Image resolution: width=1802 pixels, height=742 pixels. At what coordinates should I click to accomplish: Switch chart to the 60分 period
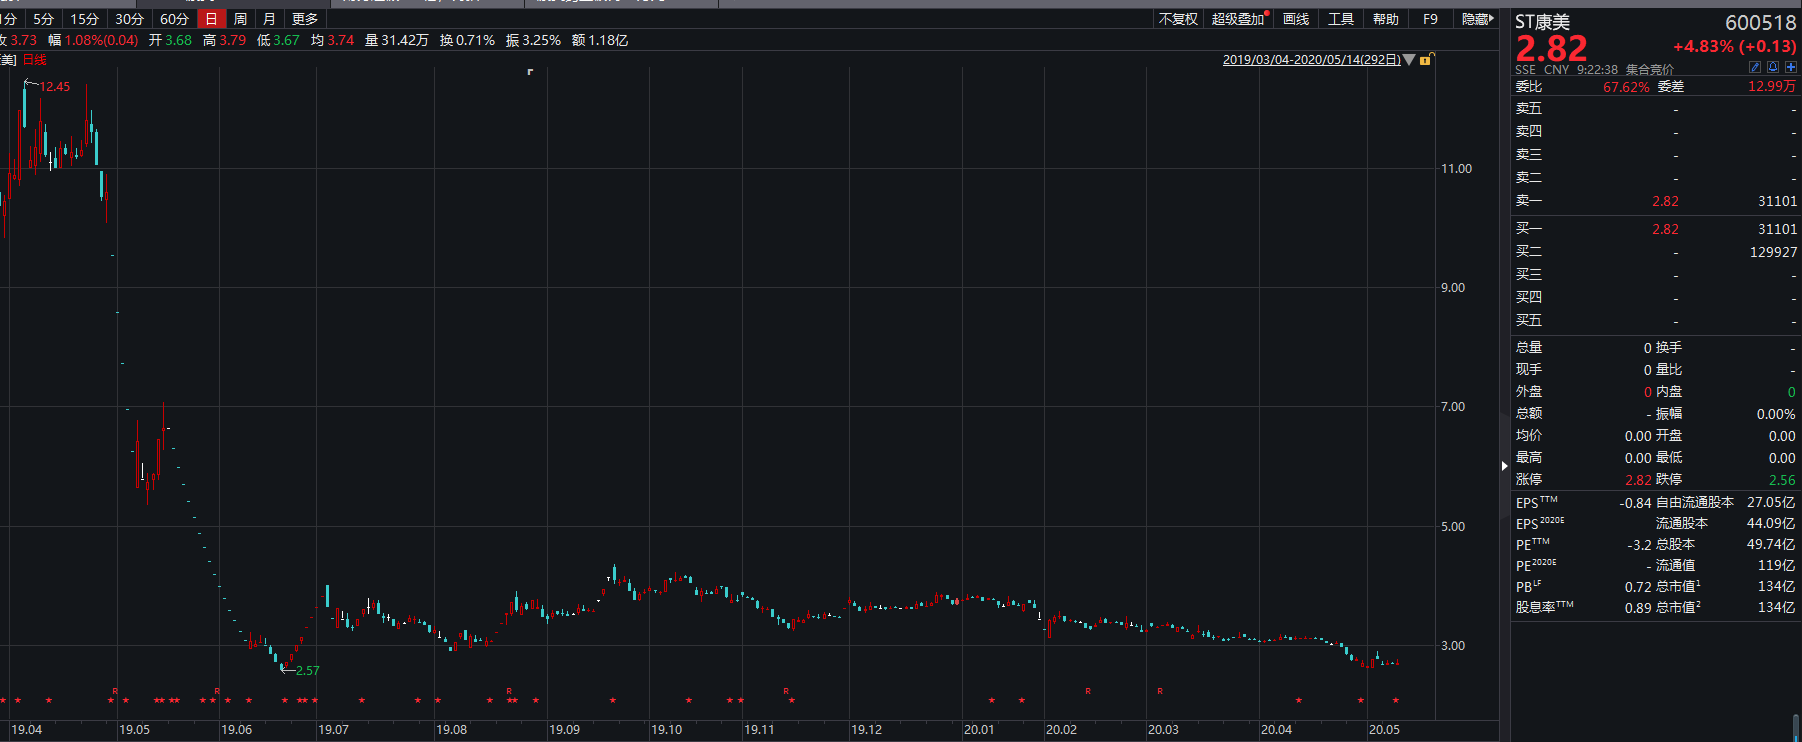click(174, 19)
